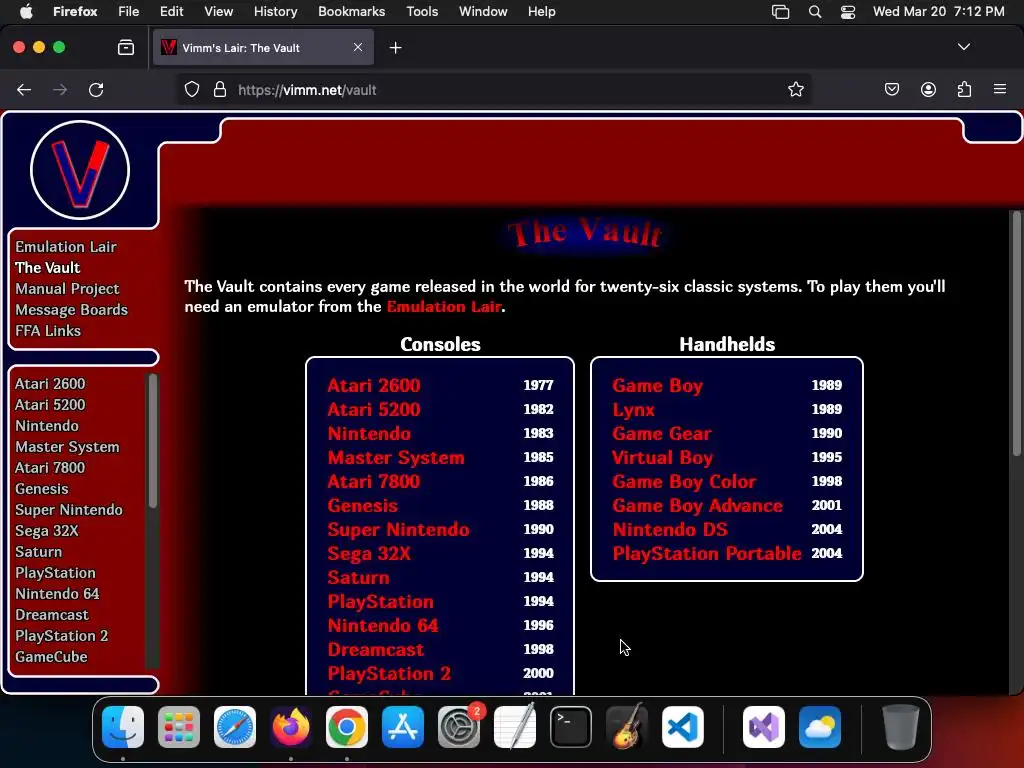Click the date and time in menu bar
The image size is (1024, 768).
(x=938, y=12)
